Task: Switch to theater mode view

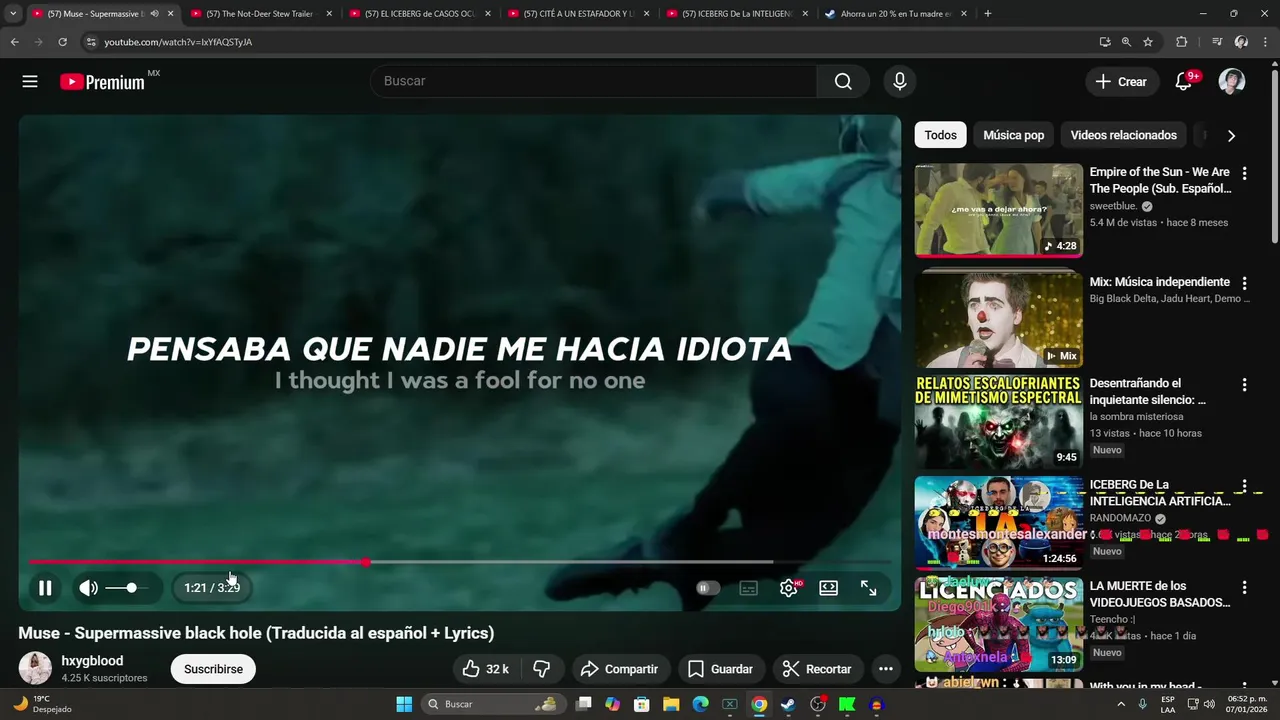Action: 828,588
